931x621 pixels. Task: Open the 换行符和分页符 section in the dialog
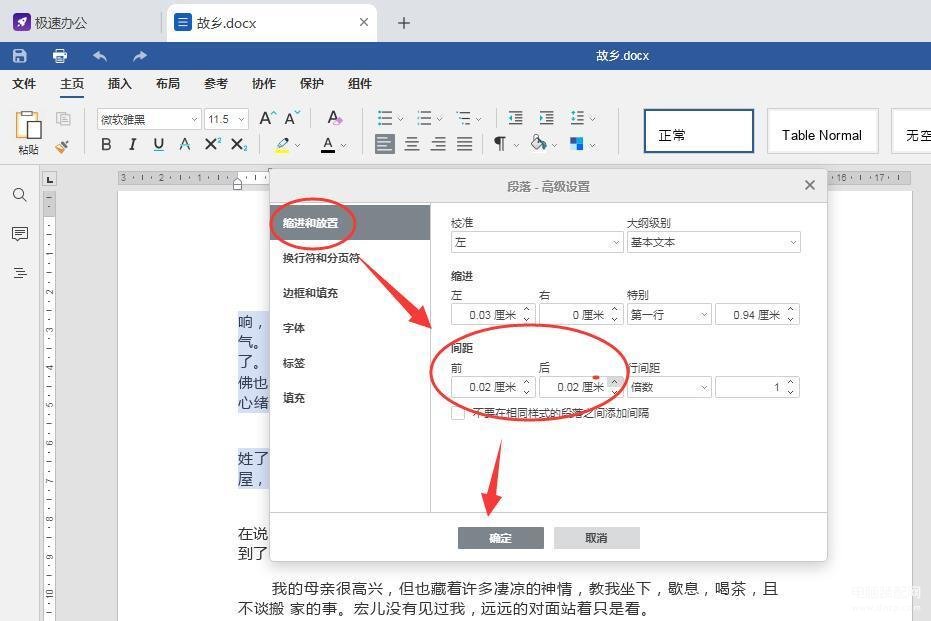pyautogui.click(x=321, y=258)
